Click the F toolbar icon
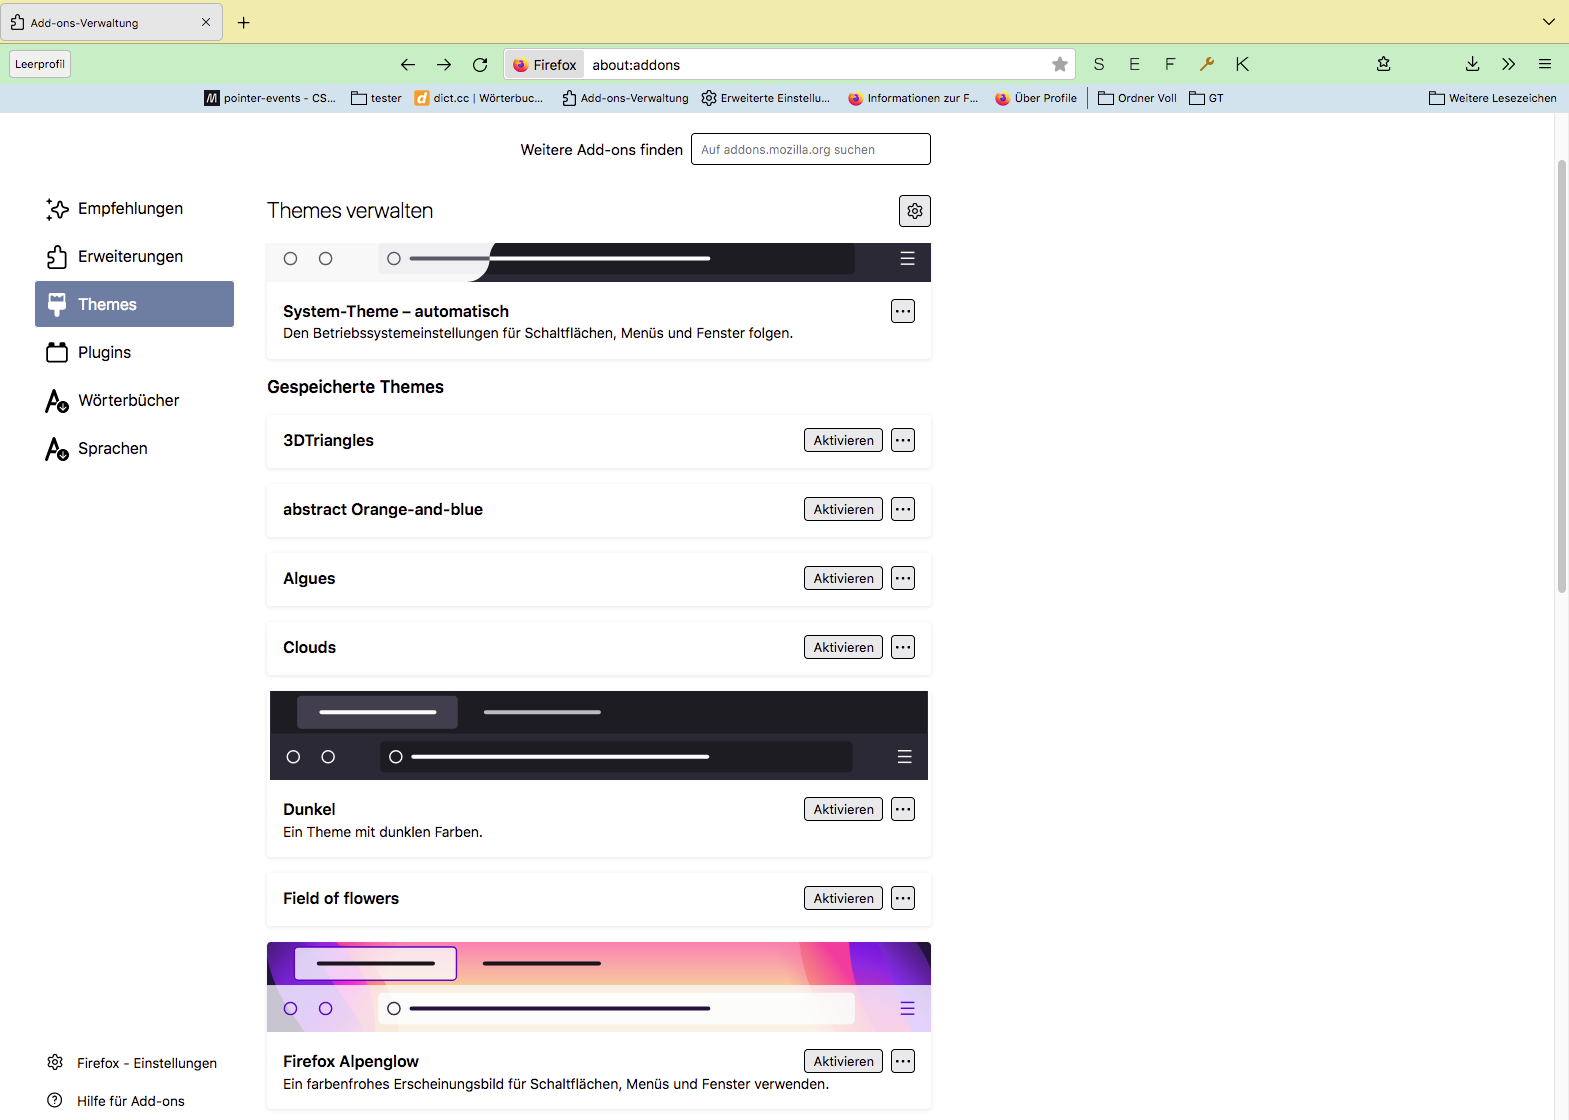The image size is (1569, 1120). pos(1170,65)
